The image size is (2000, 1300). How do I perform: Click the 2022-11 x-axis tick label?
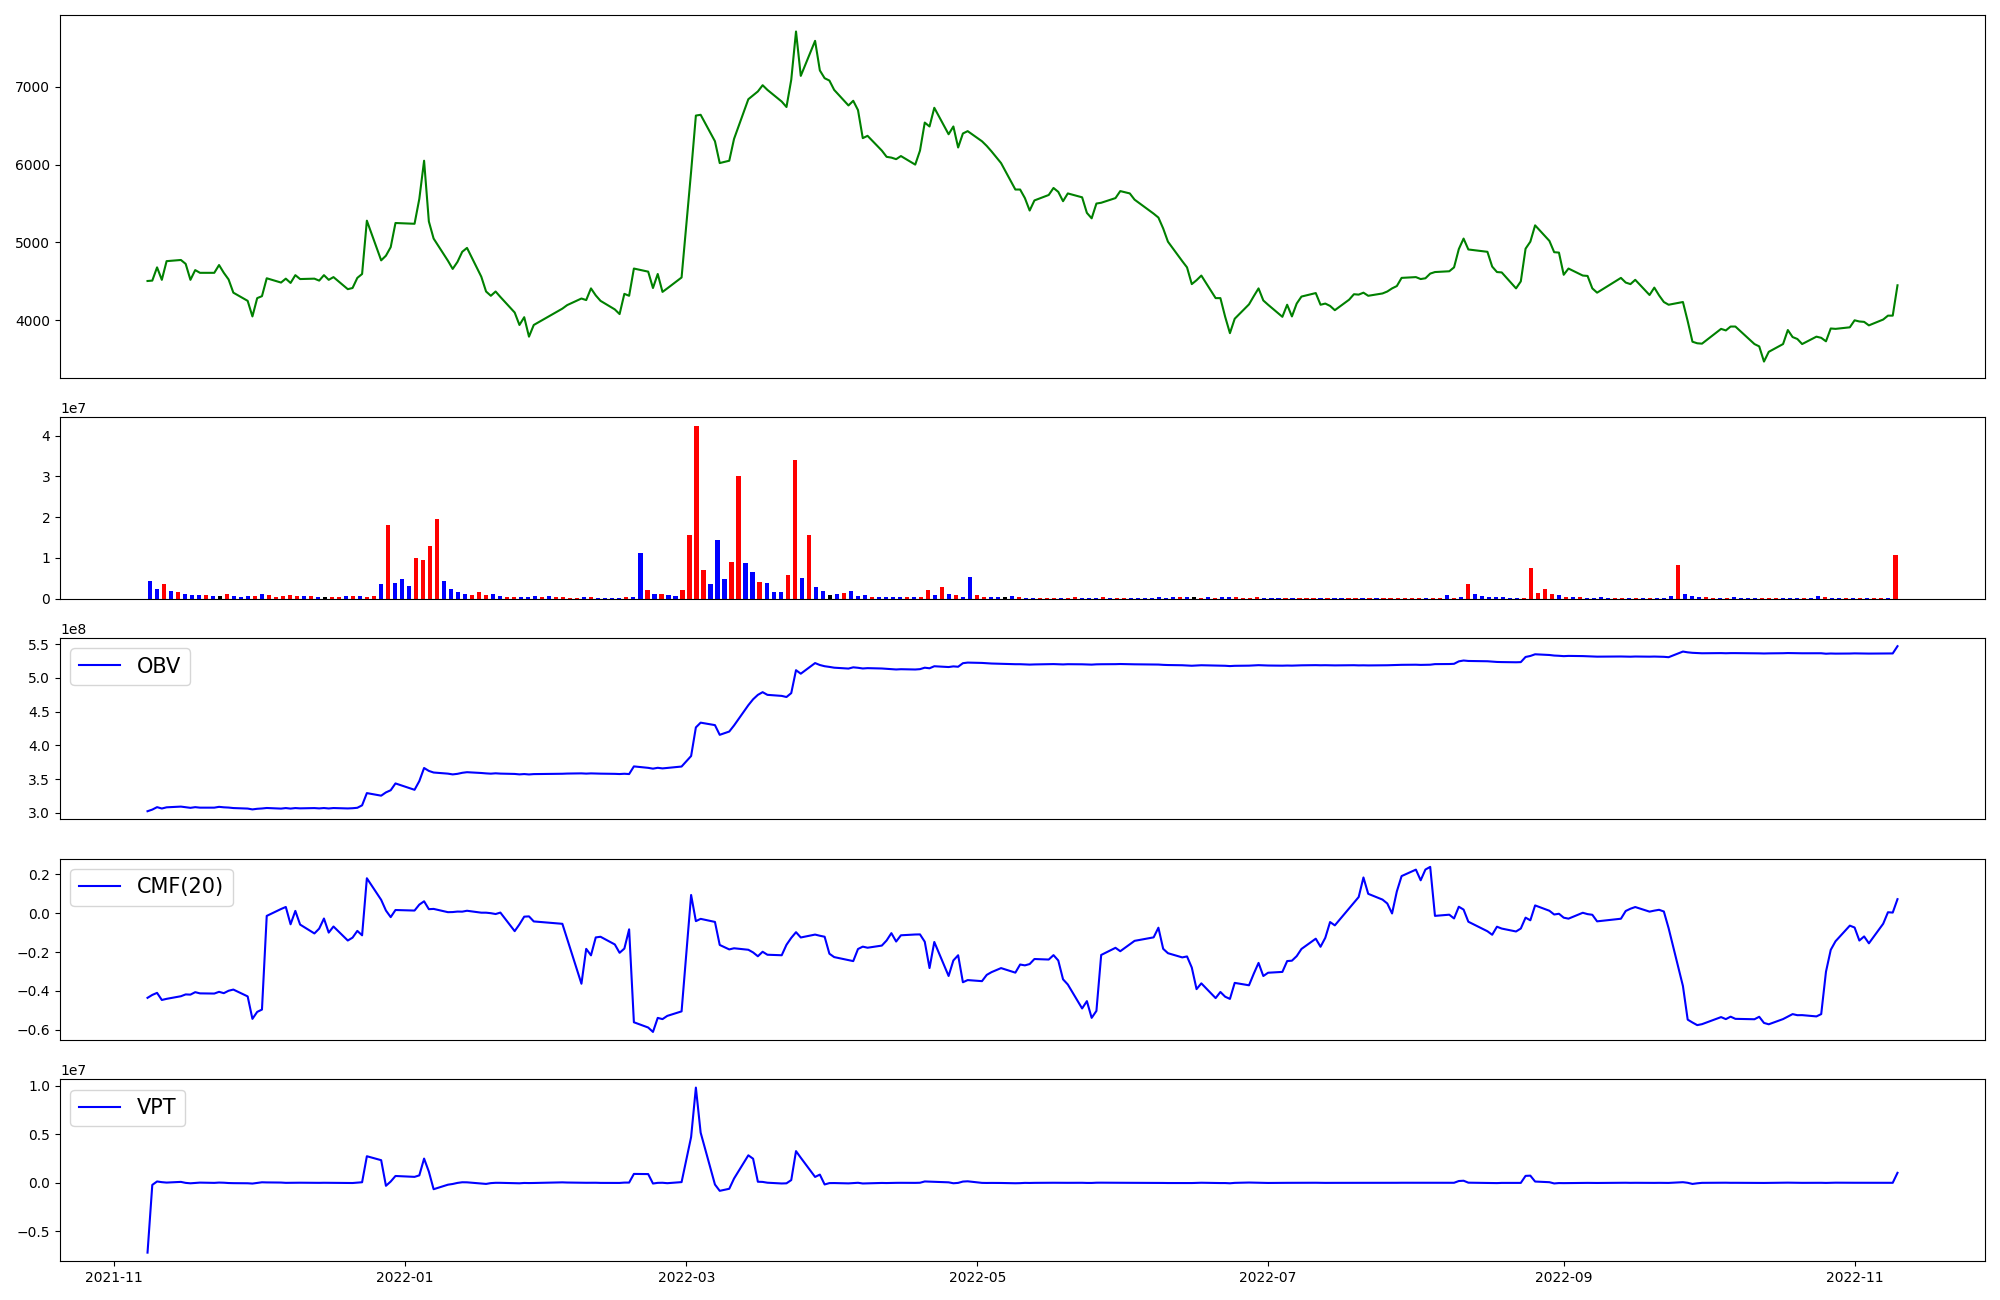[1855, 1277]
